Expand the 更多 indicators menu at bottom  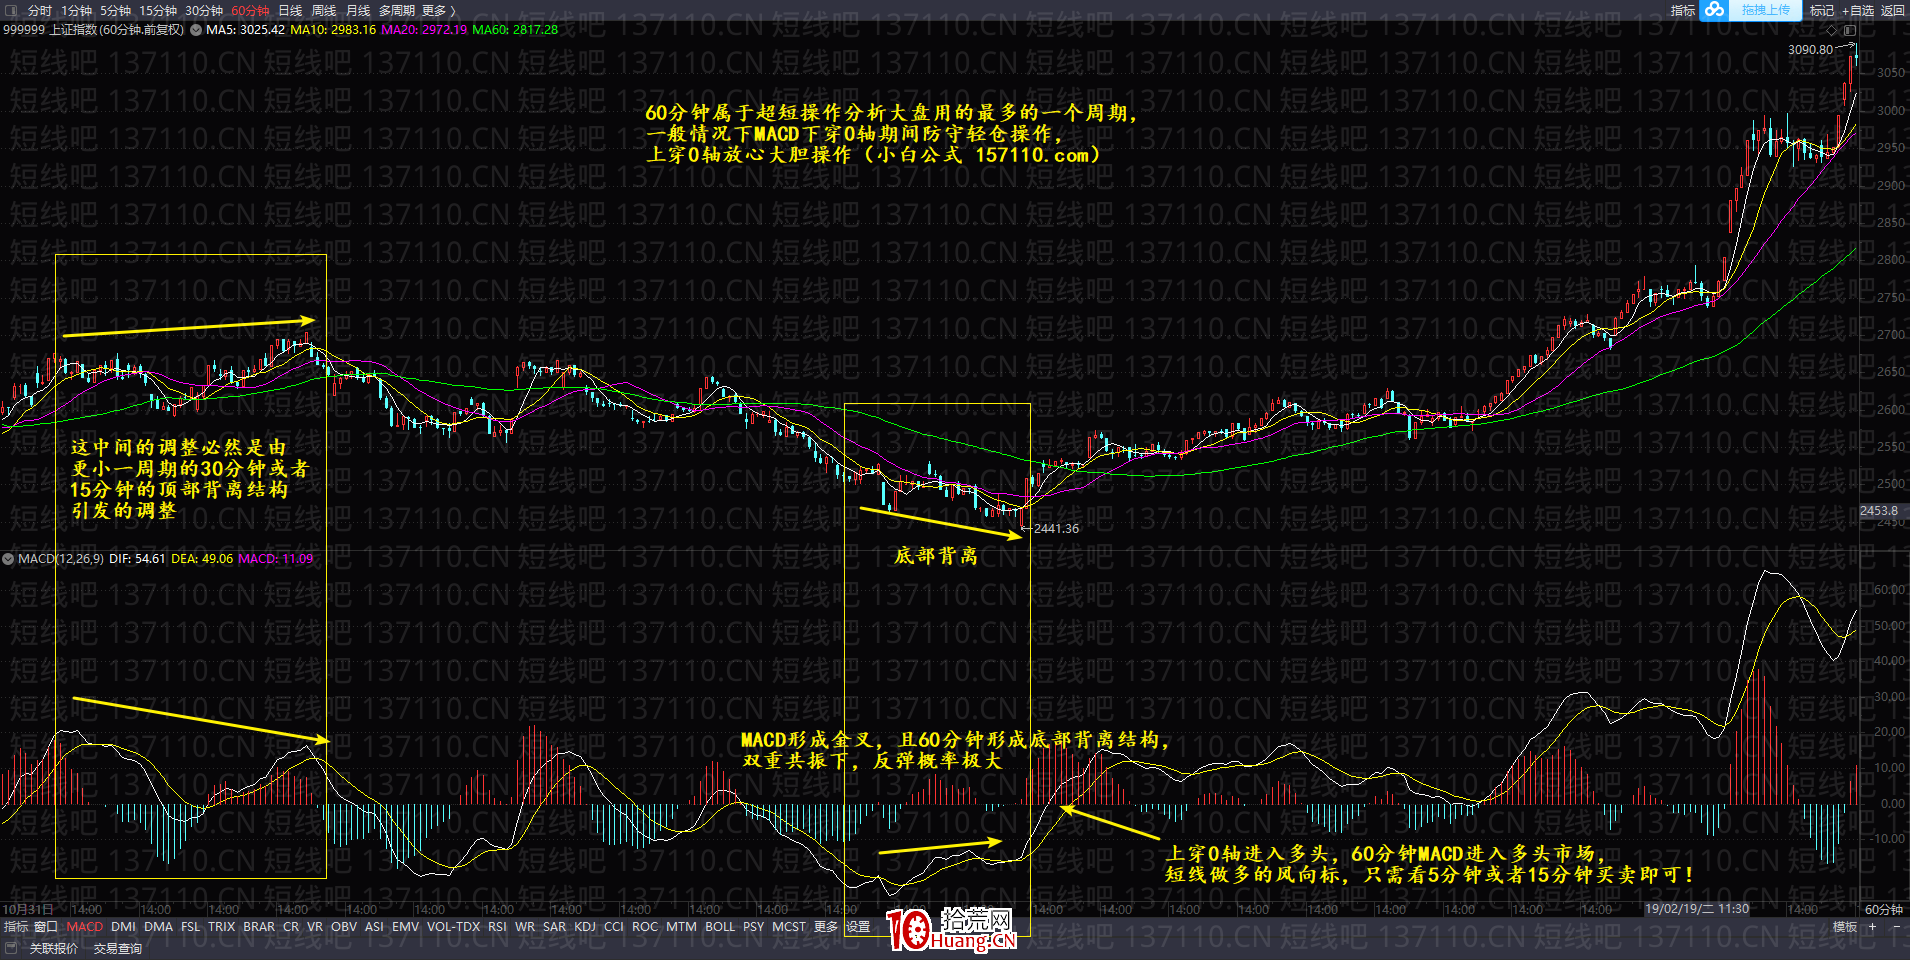click(x=826, y=927)
